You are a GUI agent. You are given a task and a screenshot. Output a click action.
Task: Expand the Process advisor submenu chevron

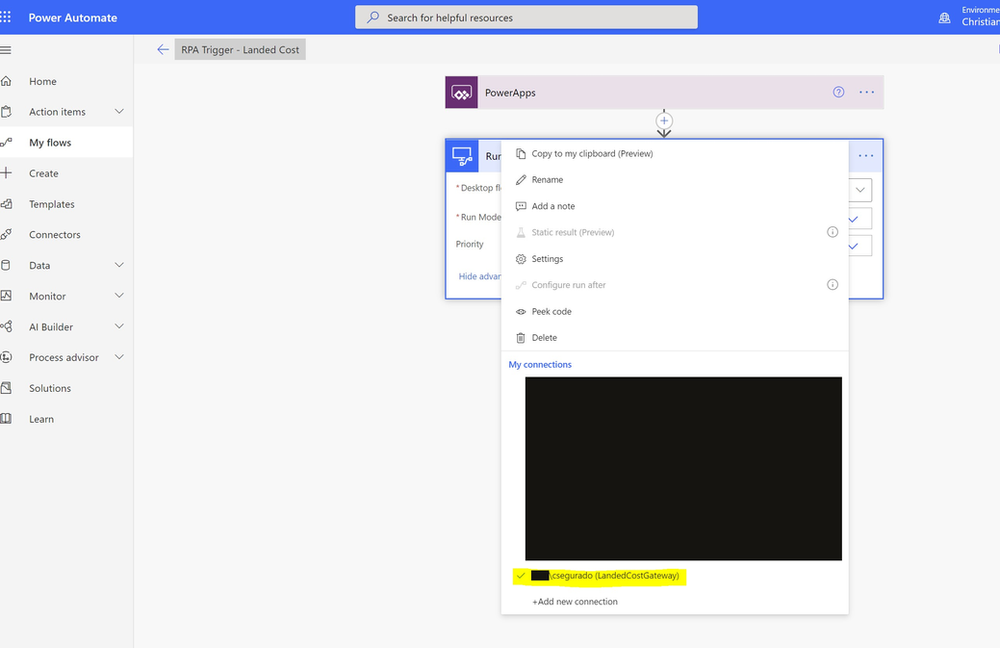[x=119, y=357]
